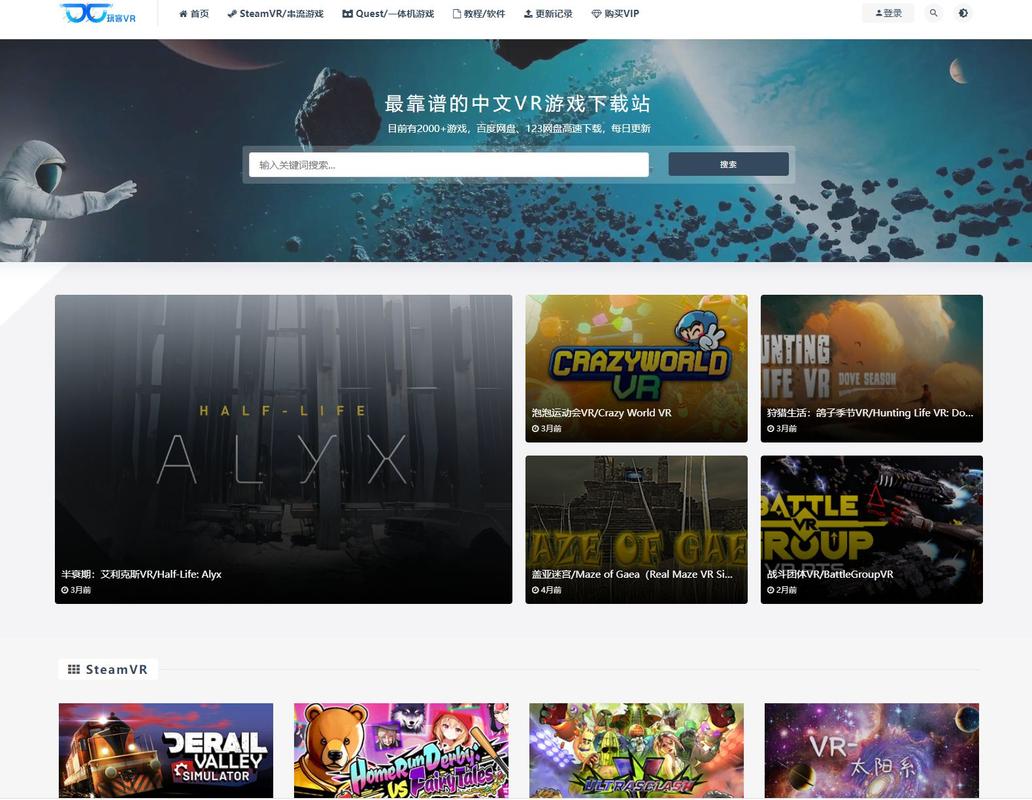The height and width of the screenshot is (800, 1032).
Task: Click the '4月前' time under Maze of Gaea
Action: point(547,590)
